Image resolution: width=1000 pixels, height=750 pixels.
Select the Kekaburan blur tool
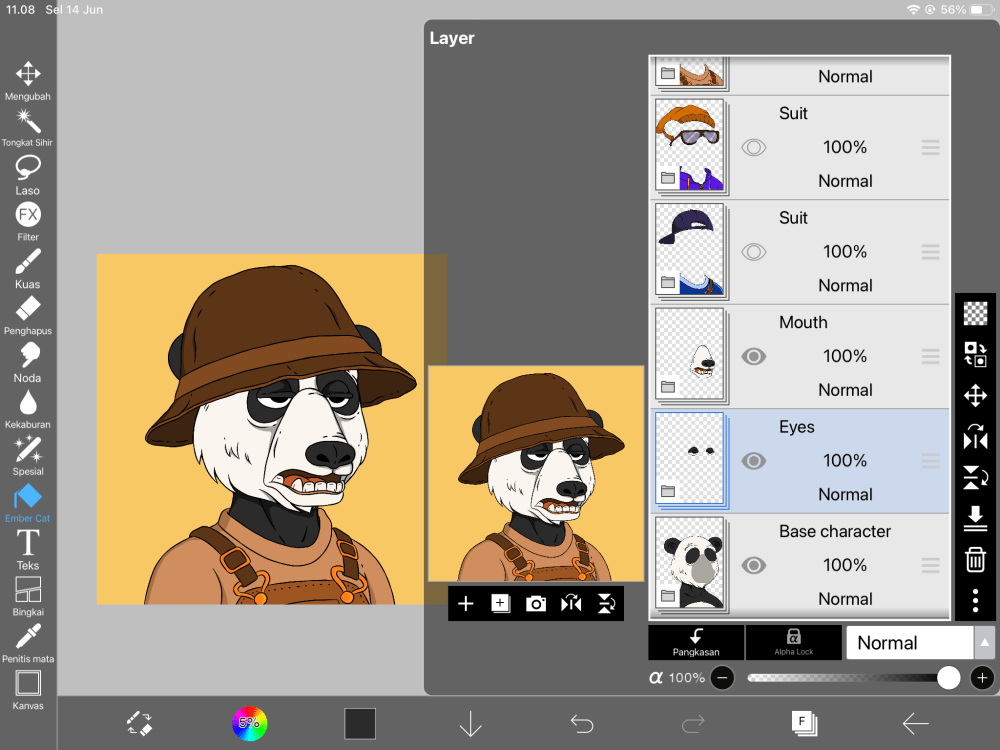27,409
